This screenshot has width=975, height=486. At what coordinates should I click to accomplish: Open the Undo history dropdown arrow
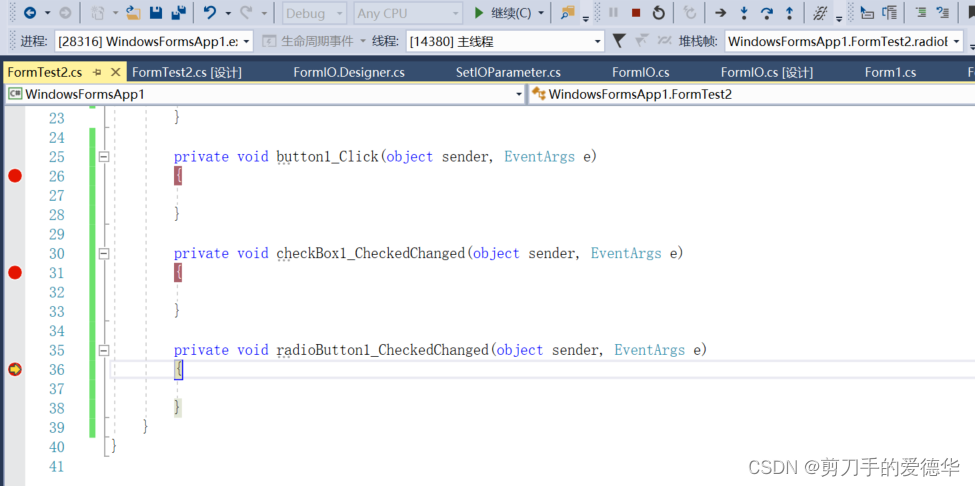228,13
